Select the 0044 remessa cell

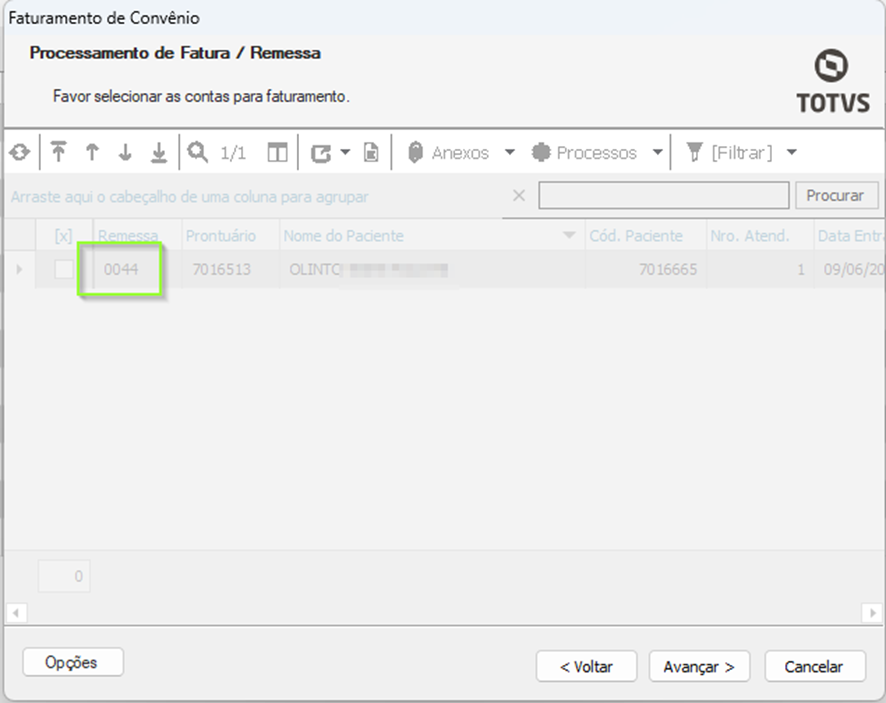tap(137, 269)
